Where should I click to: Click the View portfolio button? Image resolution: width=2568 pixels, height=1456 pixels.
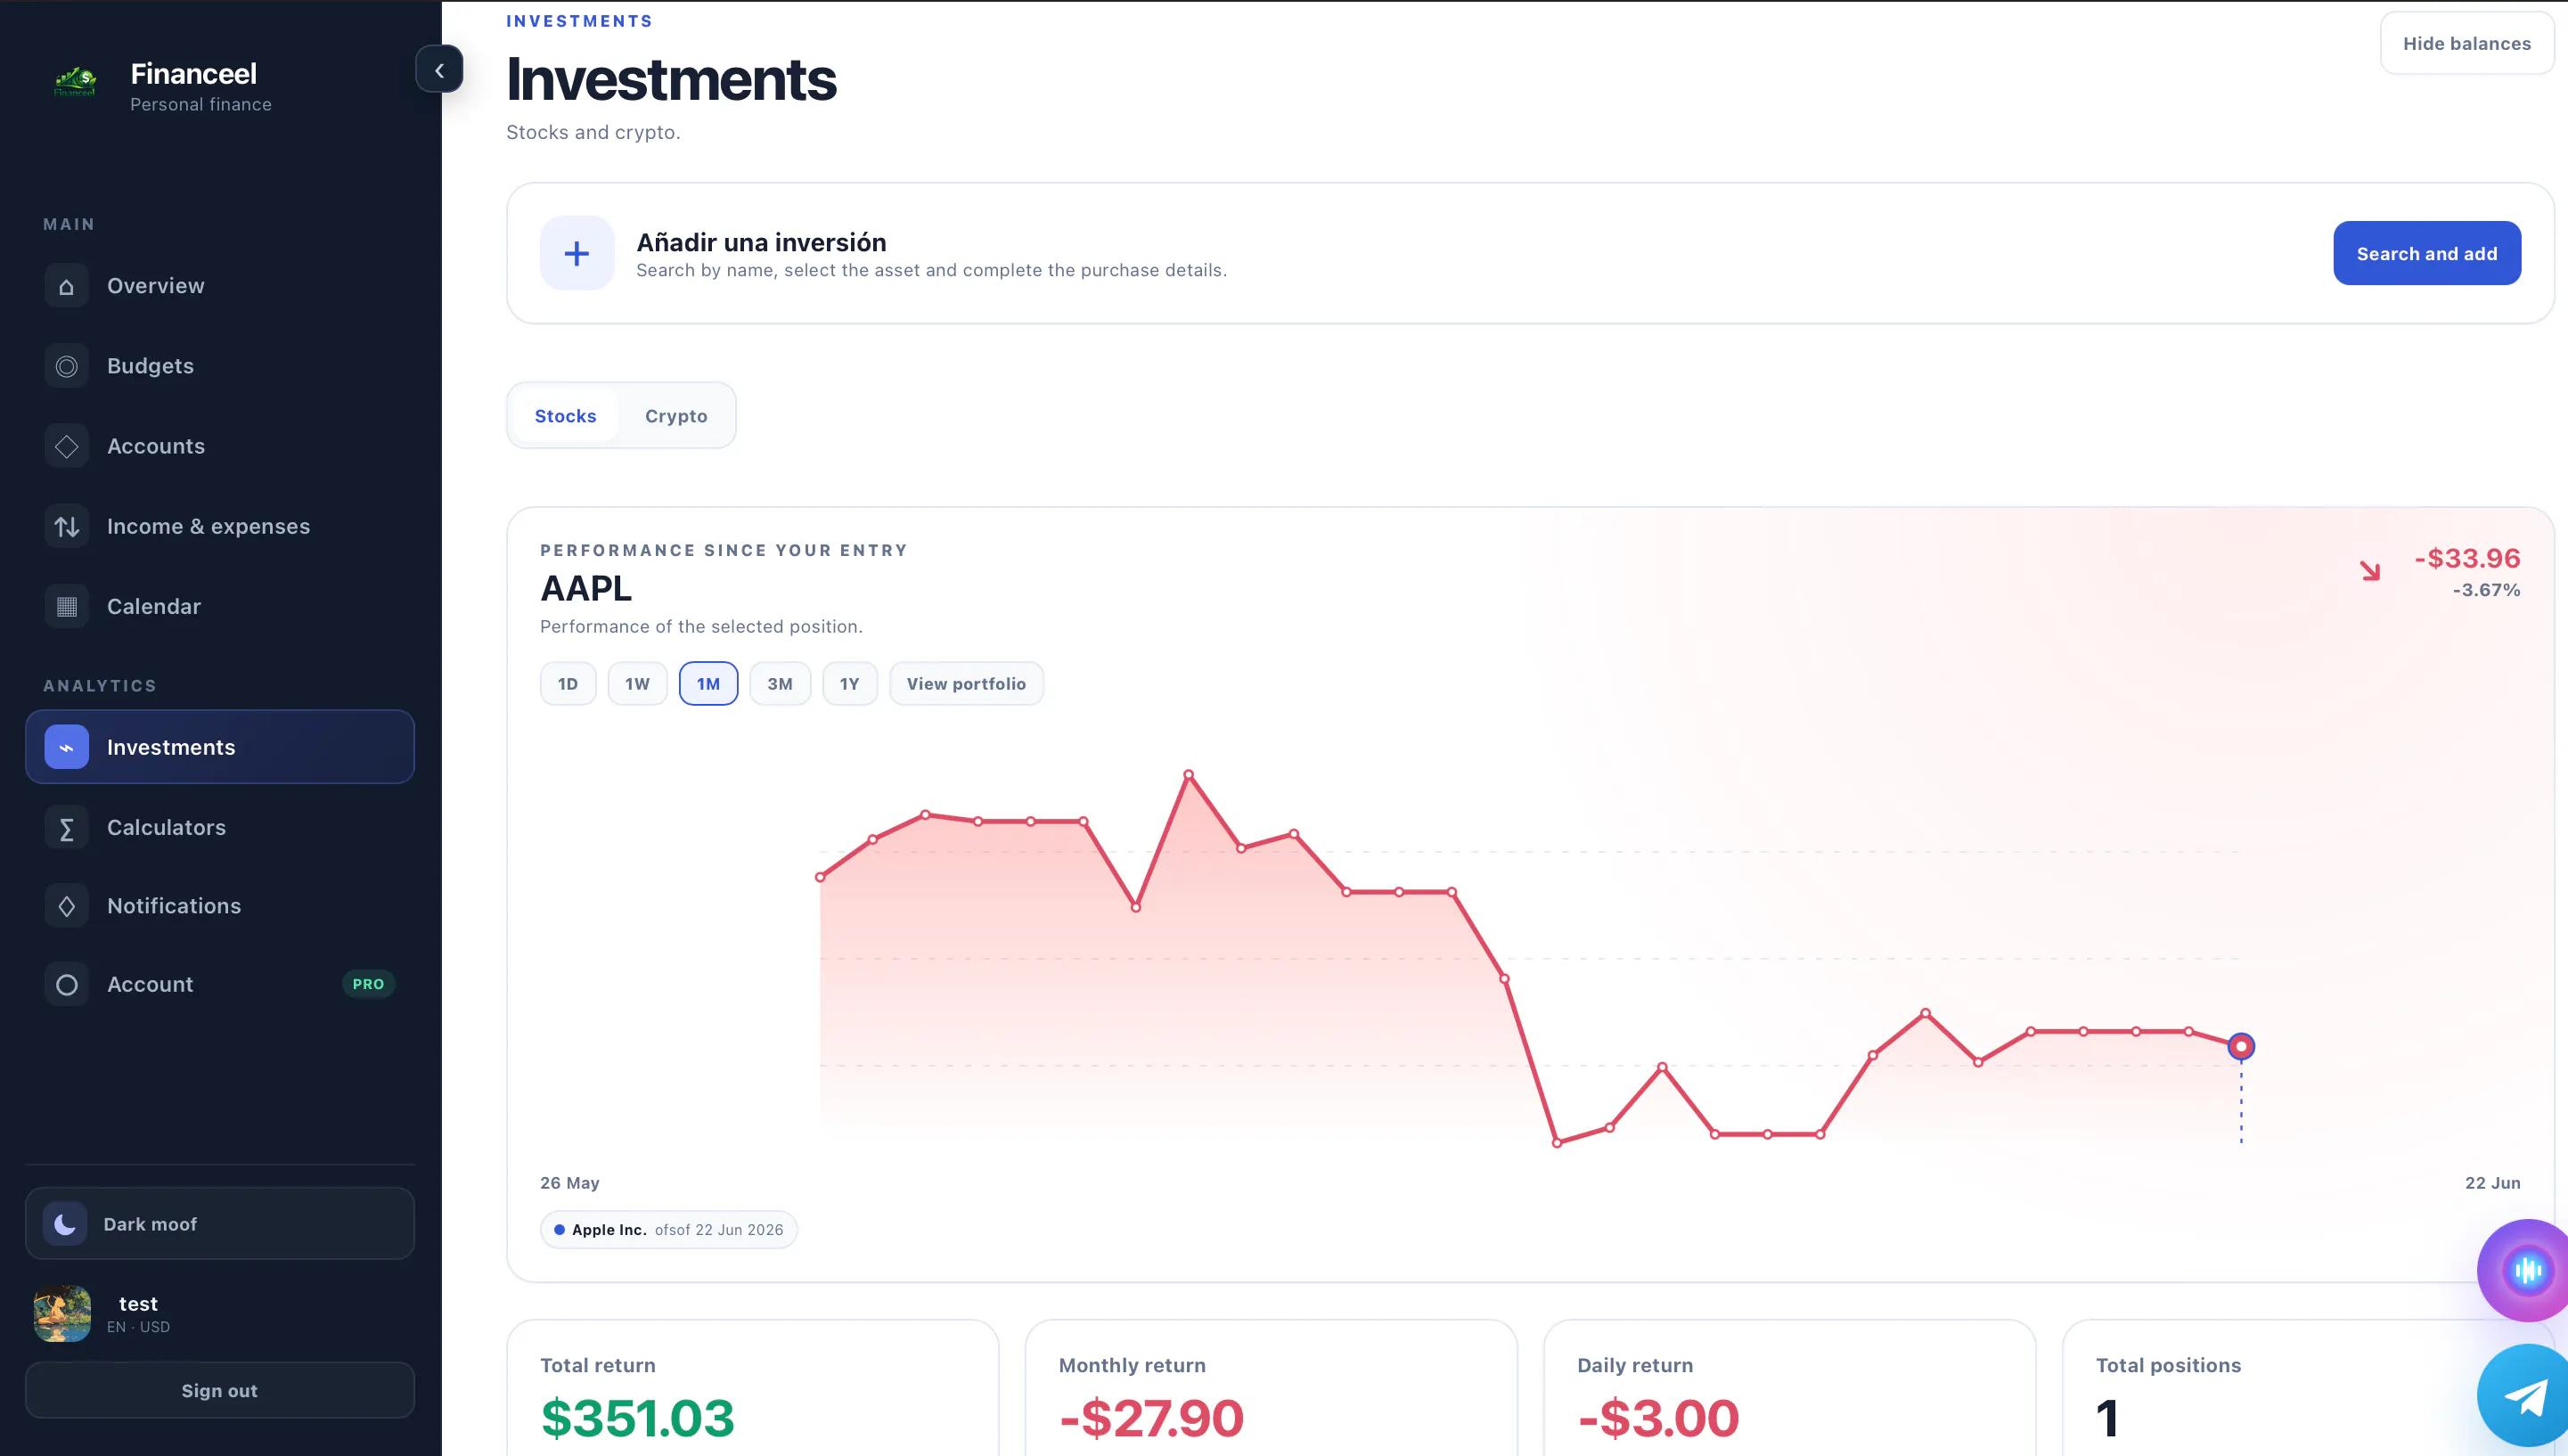click(x=966, y=684)
